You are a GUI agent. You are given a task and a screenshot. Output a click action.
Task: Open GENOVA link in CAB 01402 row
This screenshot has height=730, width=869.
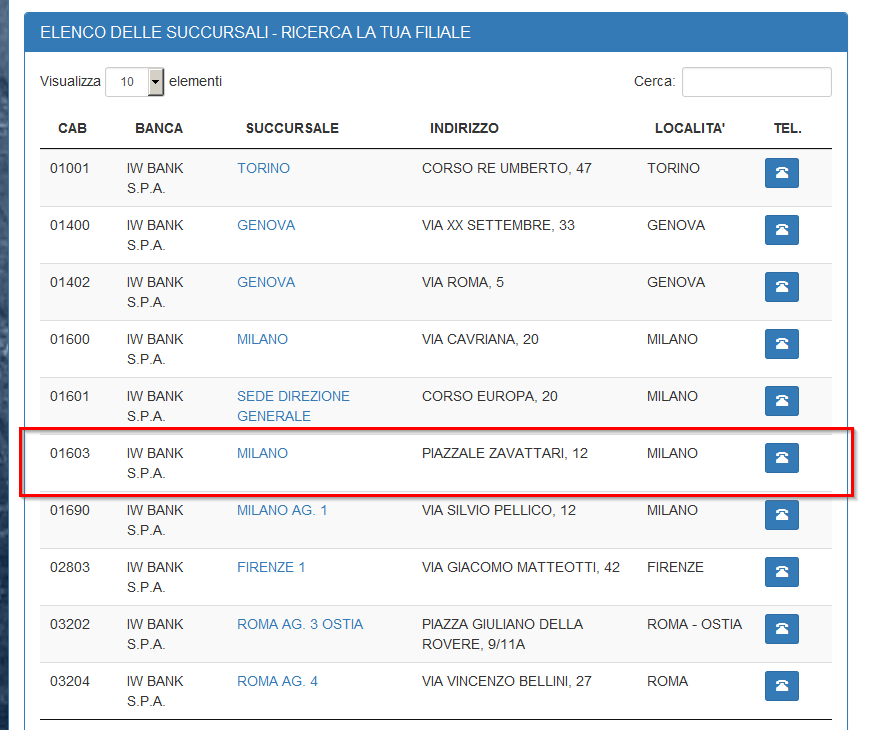tap(266, 282)
